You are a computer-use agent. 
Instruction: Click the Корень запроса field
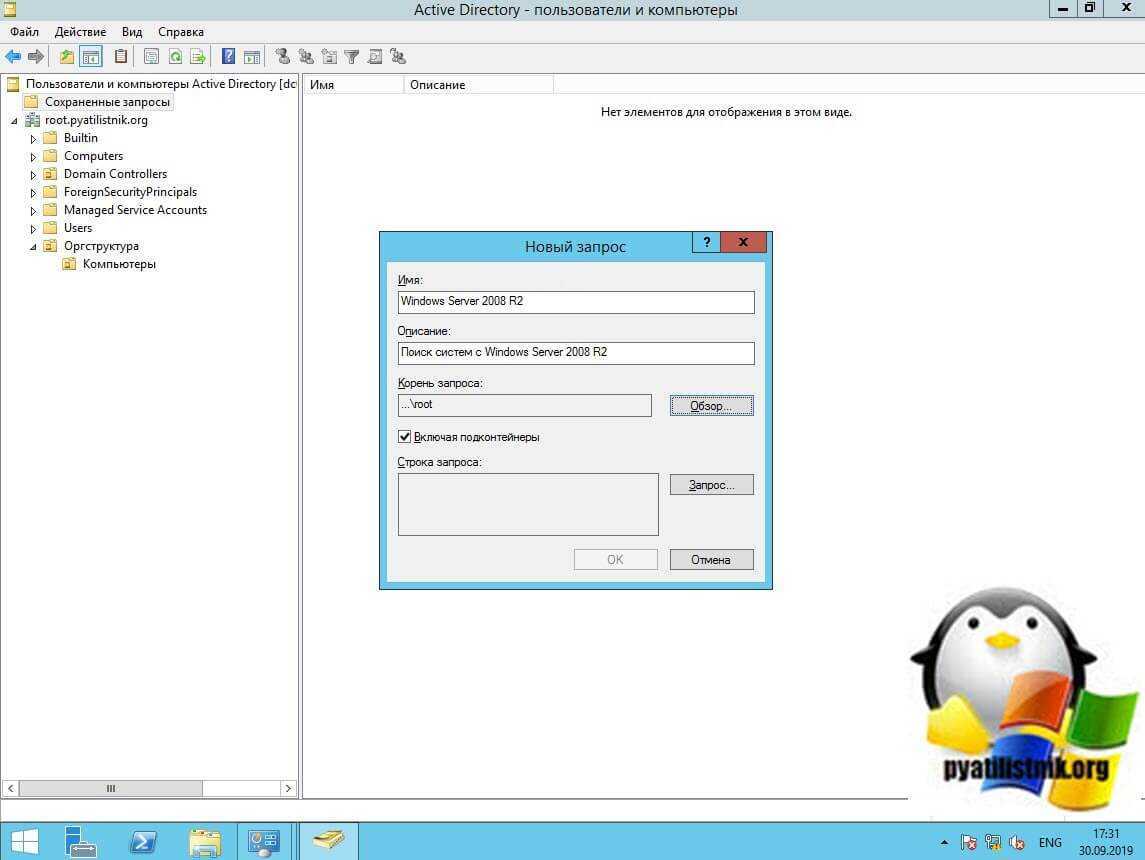point(524,405)
